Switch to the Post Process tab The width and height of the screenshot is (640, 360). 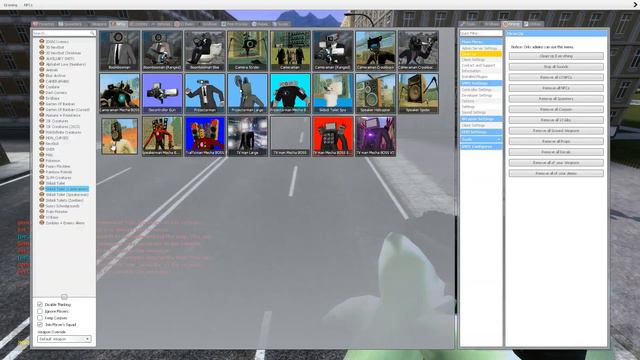(x=235, y=24)
